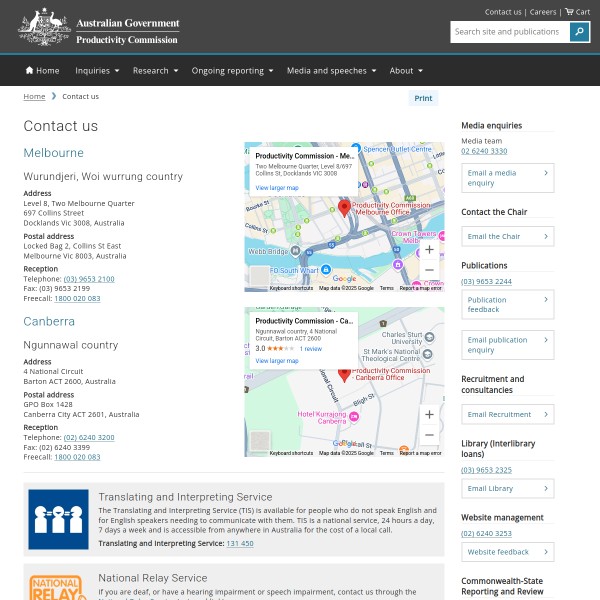Click the Melbourne telephone number link
This screenshot has height=600, width=600.
tap(89, 279)
